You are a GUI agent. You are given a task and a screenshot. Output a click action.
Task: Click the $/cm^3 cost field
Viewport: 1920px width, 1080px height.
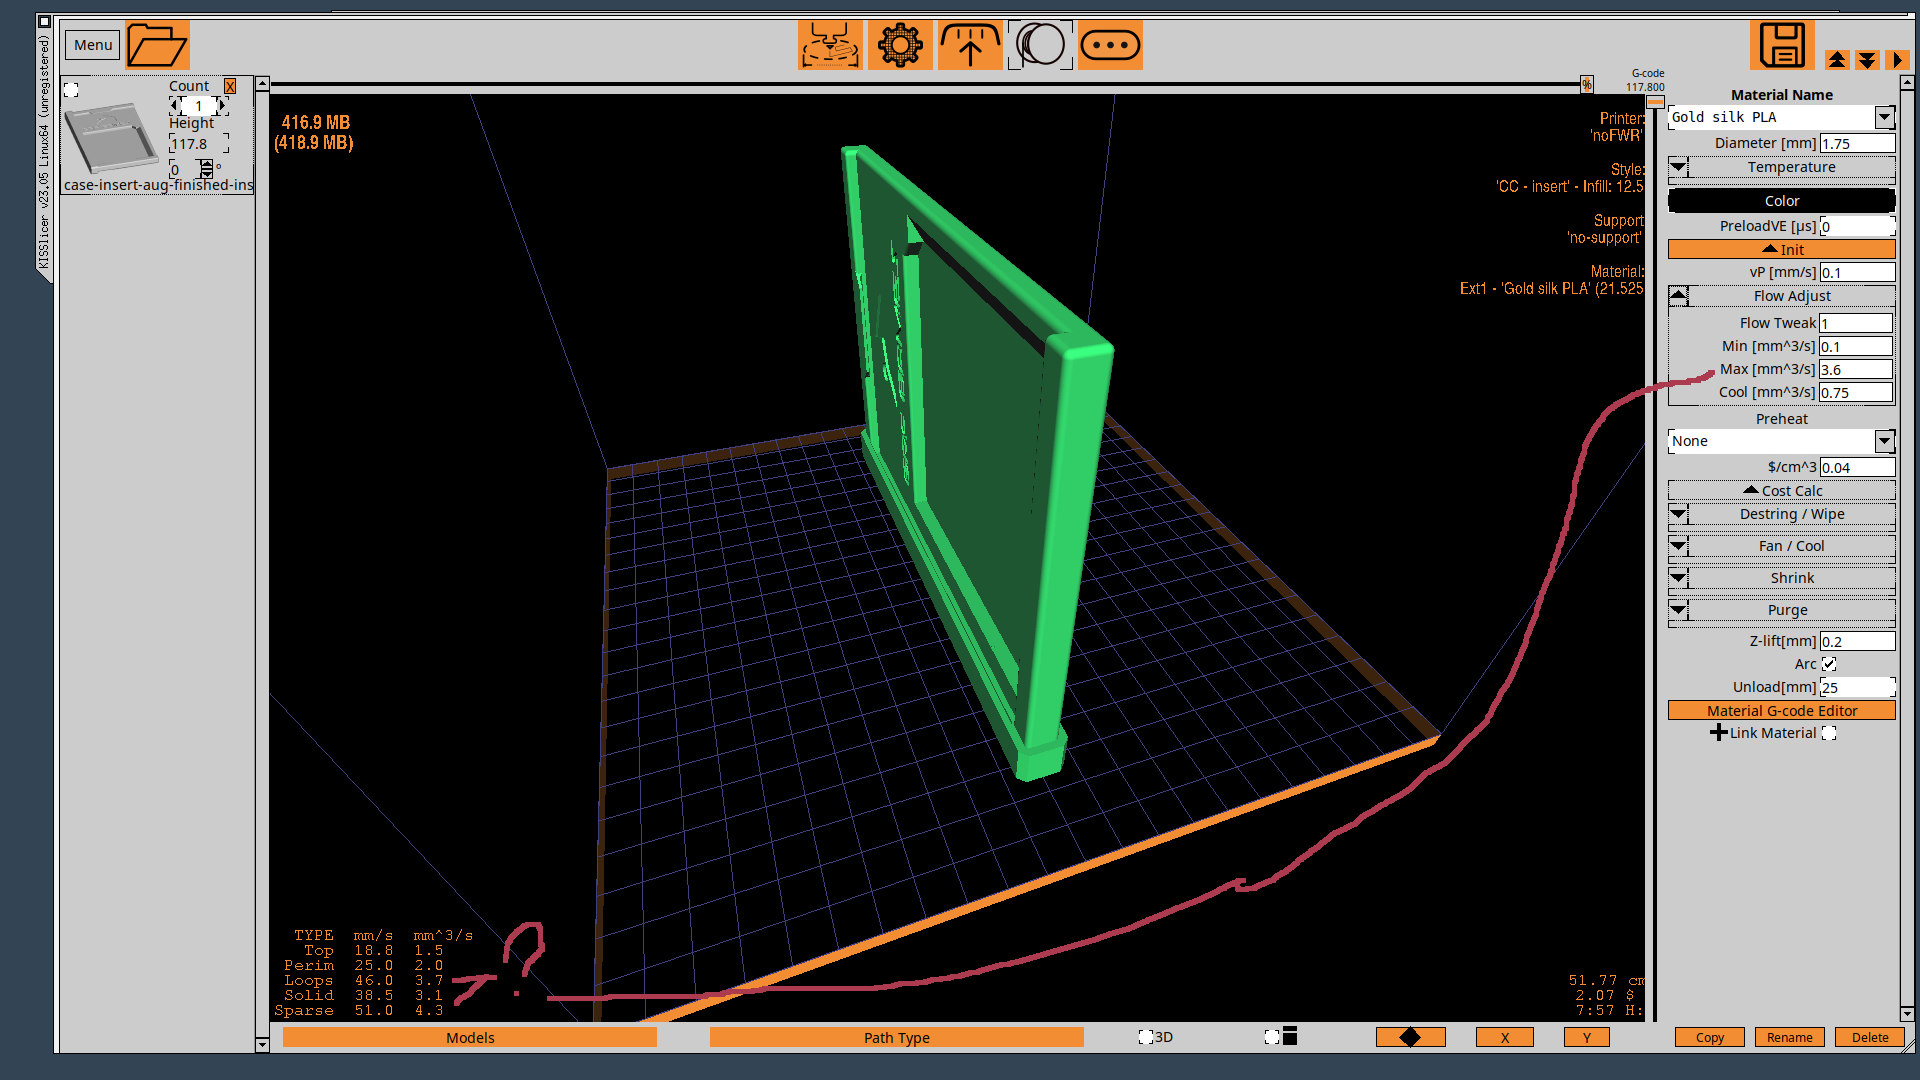click(1857, 467)
